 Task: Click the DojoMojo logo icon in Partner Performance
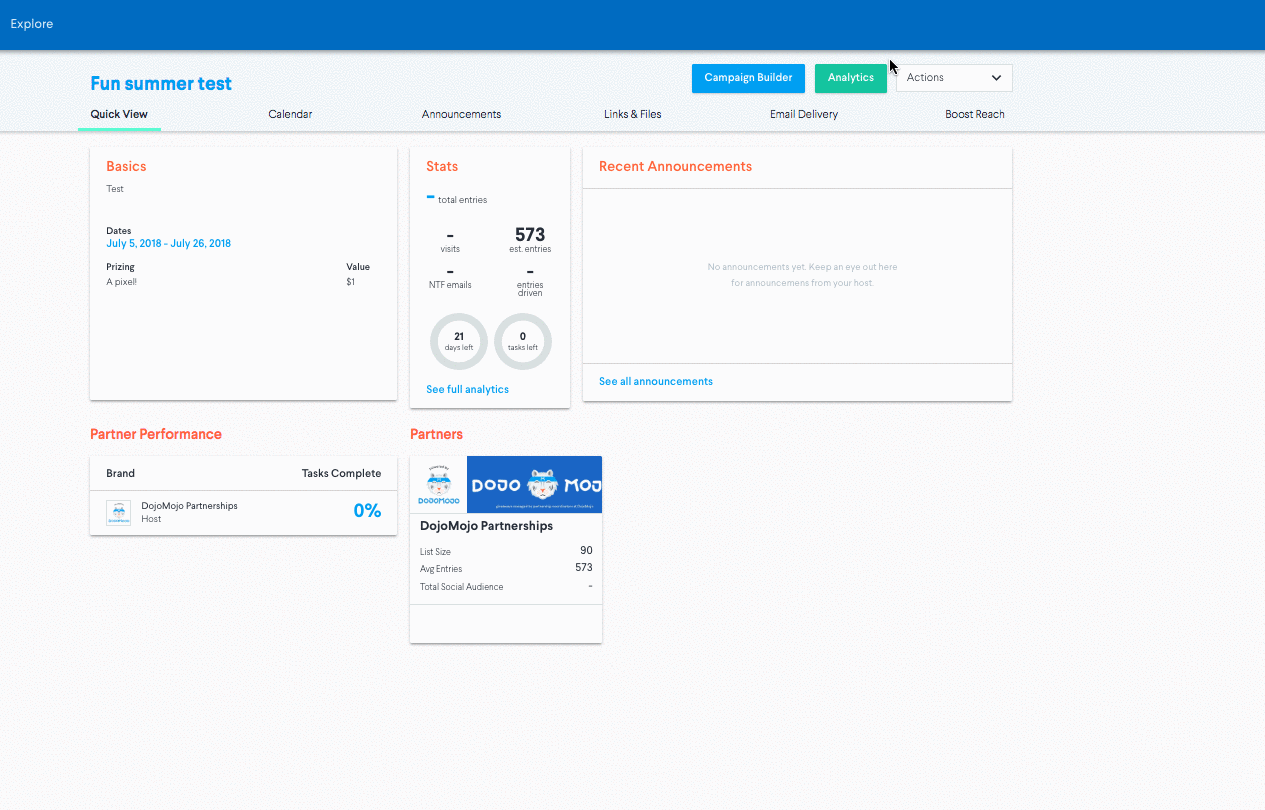click(x=119, y=512)
